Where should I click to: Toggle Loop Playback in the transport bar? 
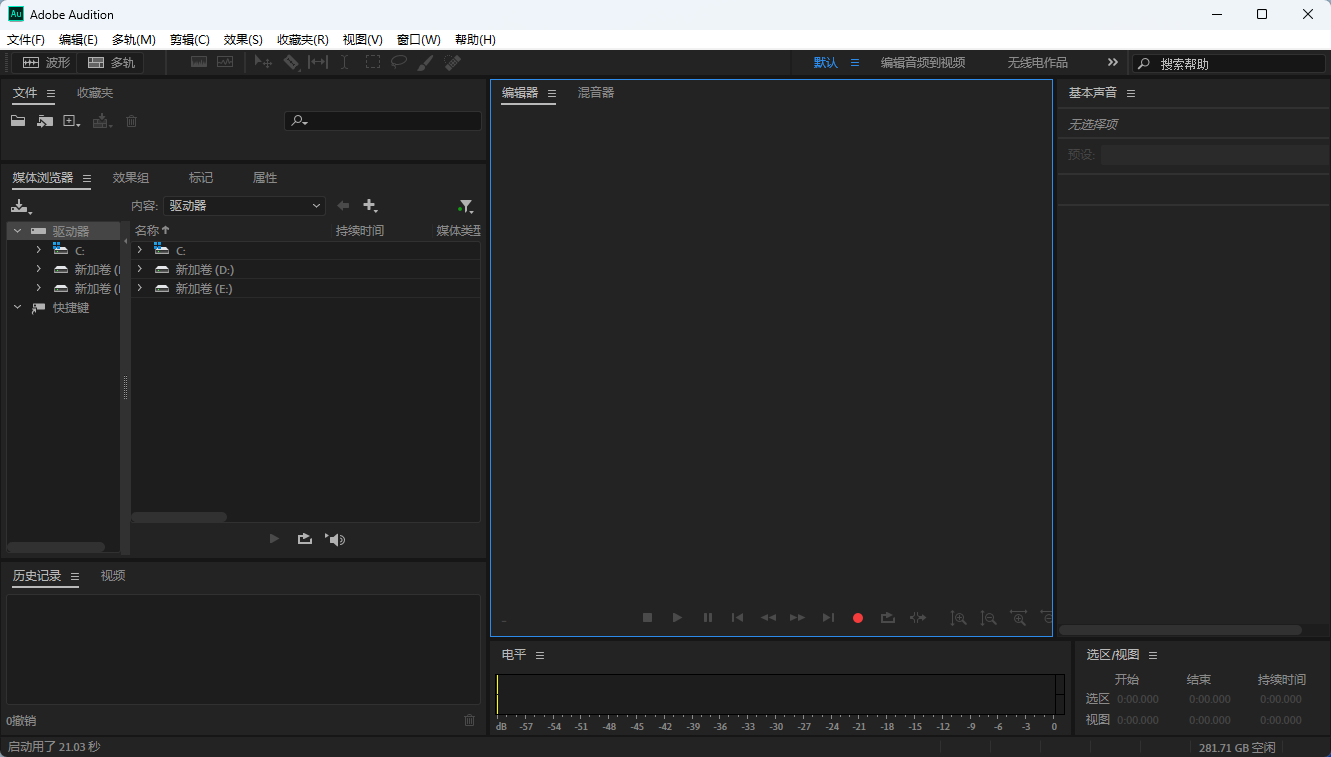[887, 618]
